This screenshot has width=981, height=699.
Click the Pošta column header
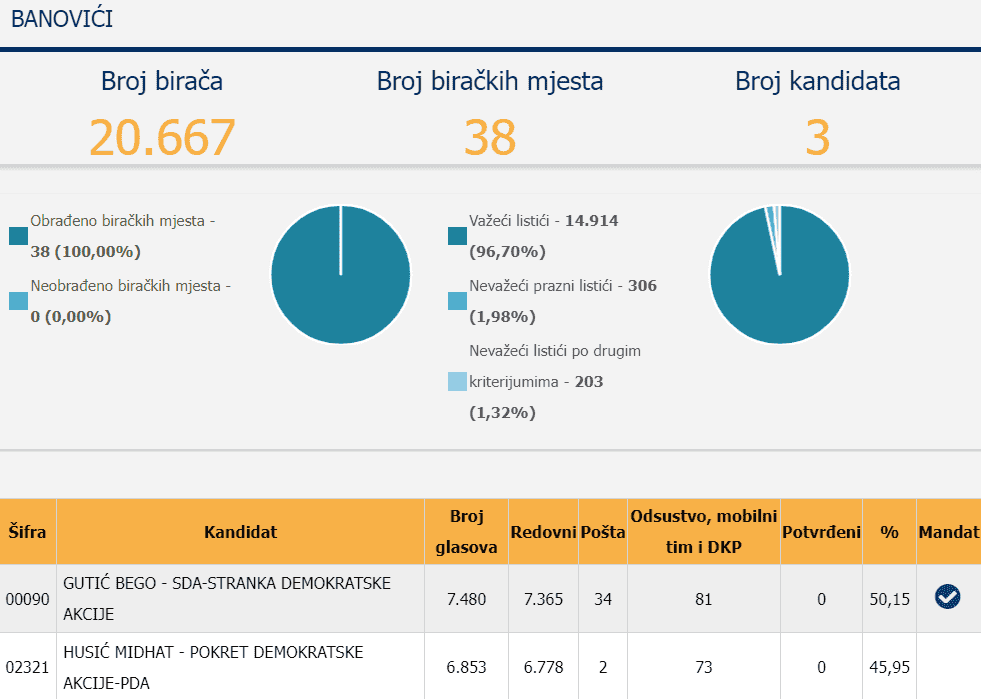pyautogui.click(x=602, y=532)
